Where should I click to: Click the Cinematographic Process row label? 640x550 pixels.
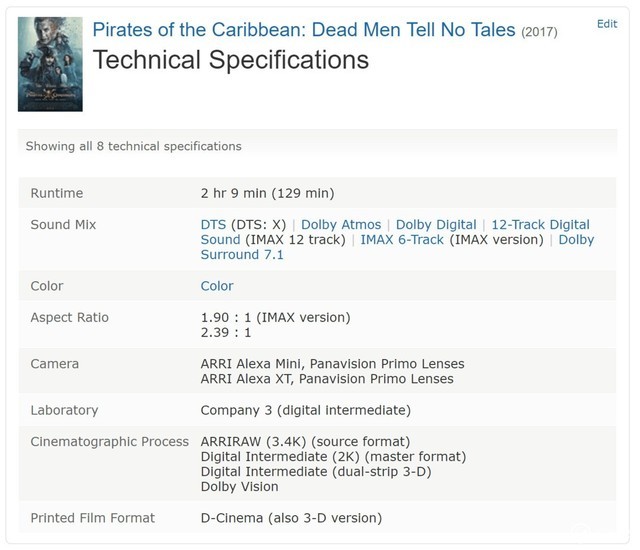tap(109, 442)
